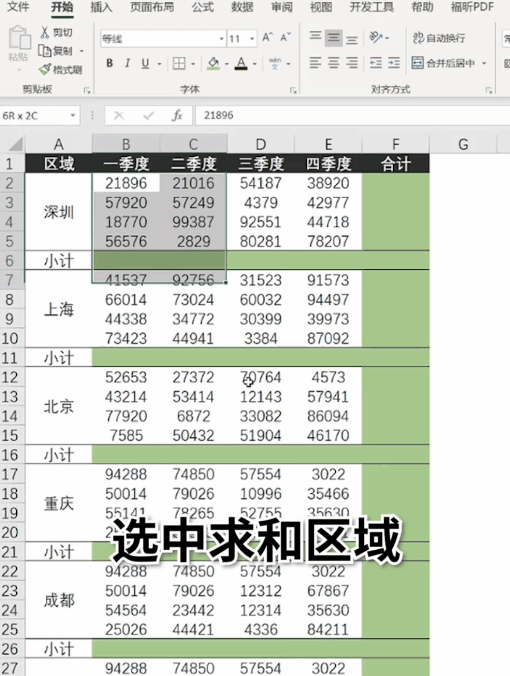
Task: Switch to the 视图 tab
Action: [x=321, y=7]
